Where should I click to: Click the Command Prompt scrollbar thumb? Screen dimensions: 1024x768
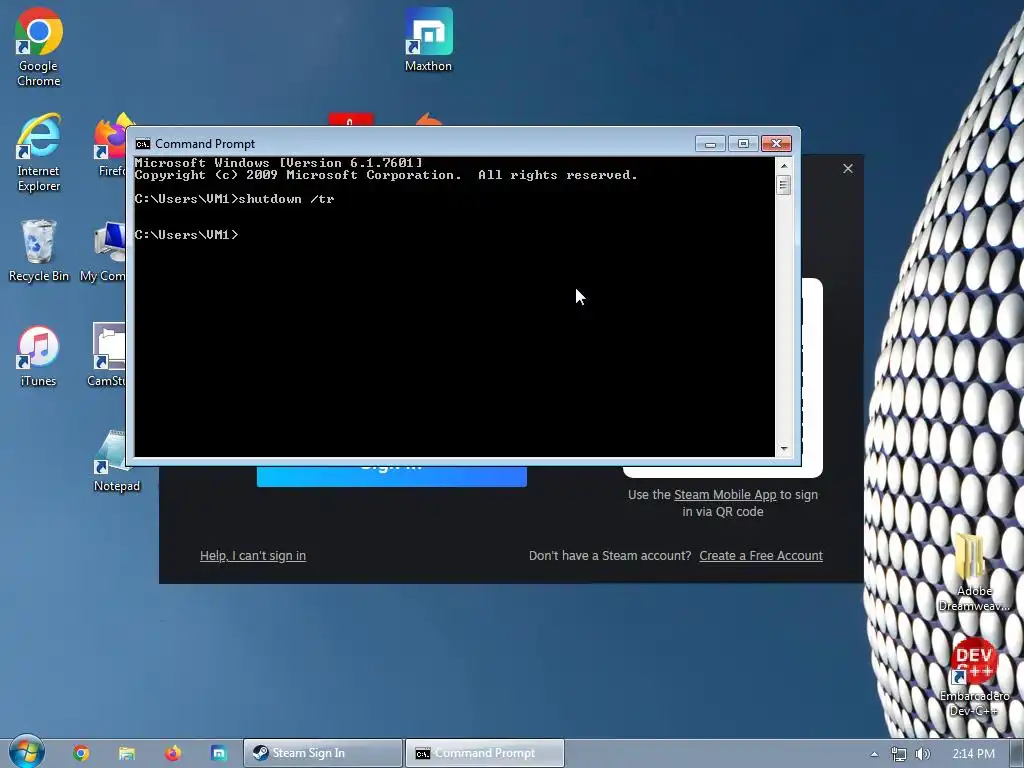784,185
